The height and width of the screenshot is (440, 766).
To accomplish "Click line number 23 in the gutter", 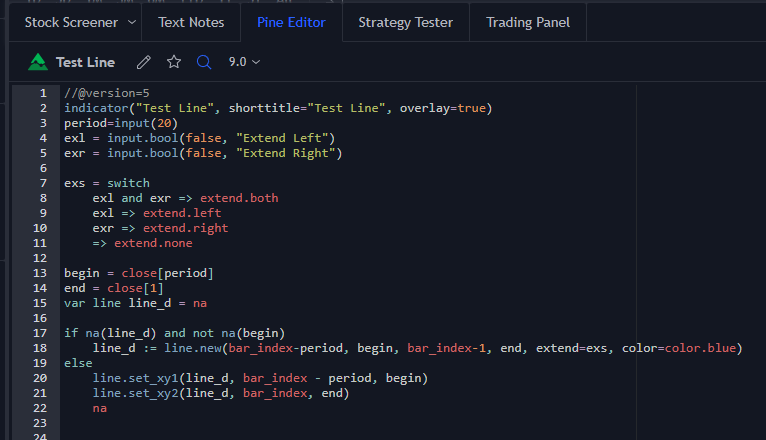I will pos(40,423).
